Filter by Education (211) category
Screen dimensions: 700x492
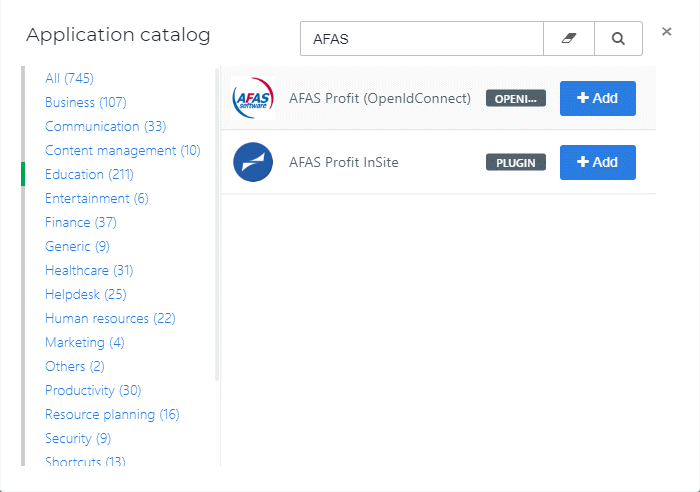(89, 174)
